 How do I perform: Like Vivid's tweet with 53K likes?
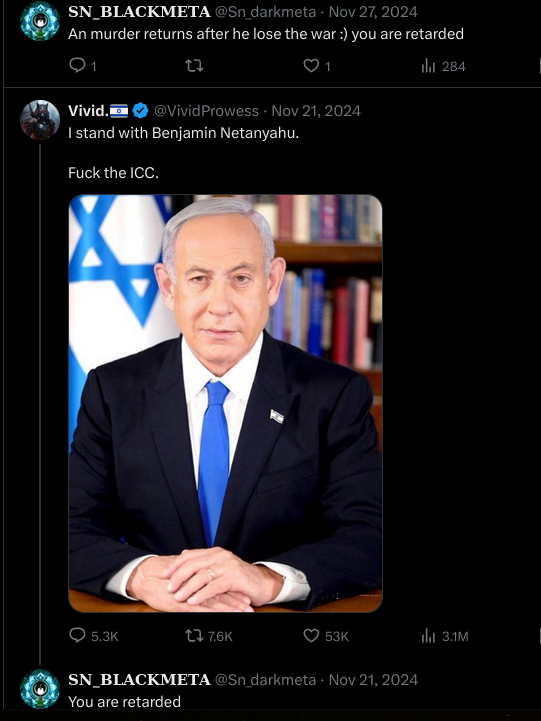(x=326, y=636)
